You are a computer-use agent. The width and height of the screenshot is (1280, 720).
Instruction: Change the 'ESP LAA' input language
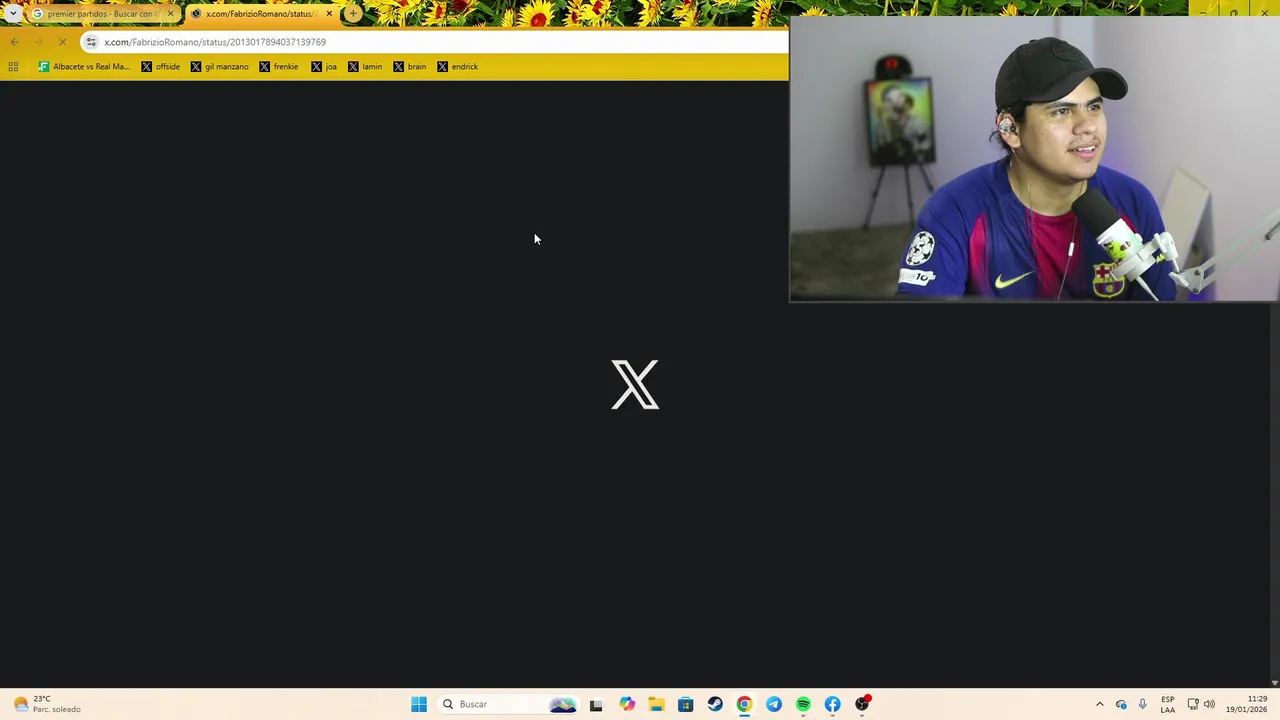click(x=1168, y=704)
